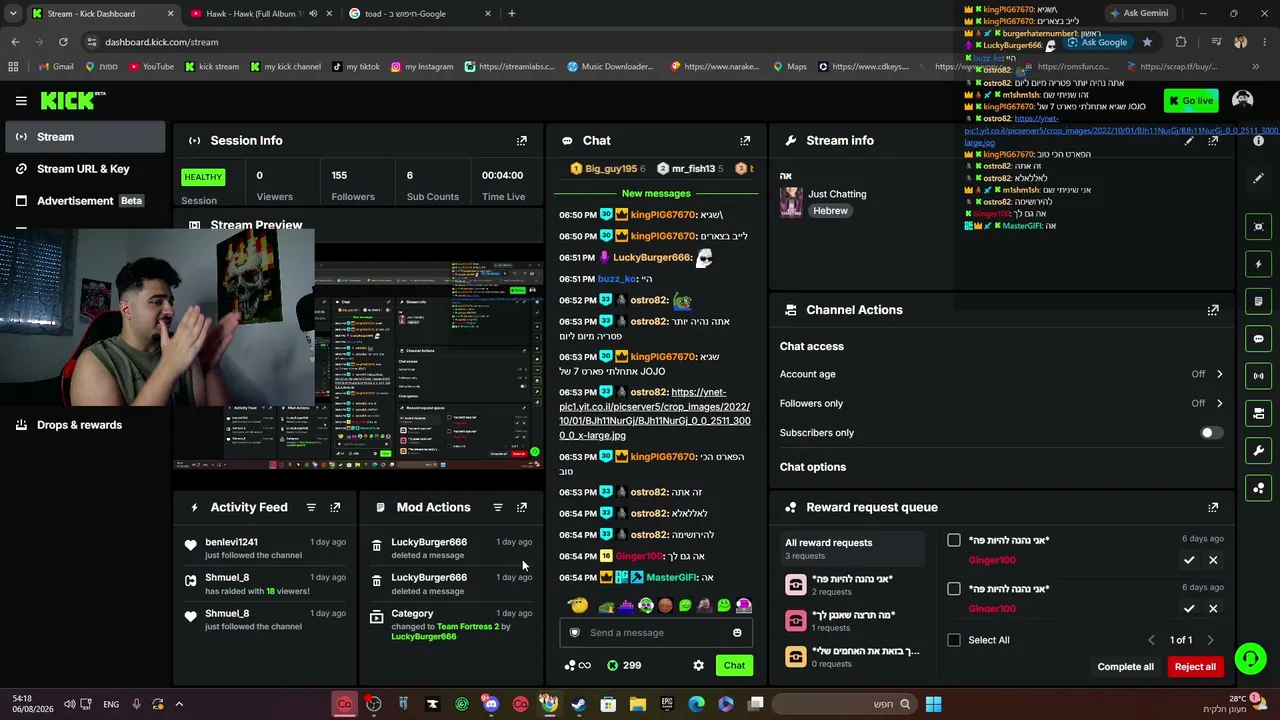1280x720 pixels.
Task: Select Stream in the sidebar
Action: [x=83, y=137]
